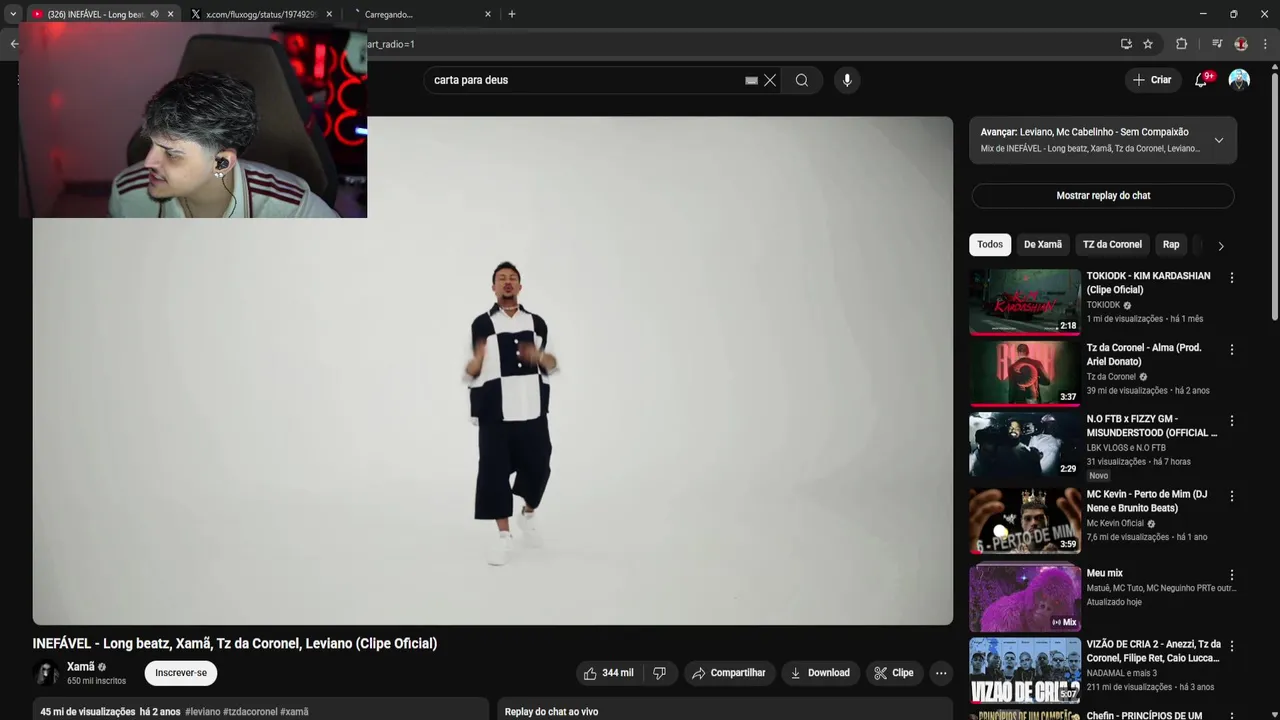The width and height of the screenshot is (1280, 720).
Task: Open Chefin PRINCÍPIOS DE UM video title
Action: coord(1144,715)
